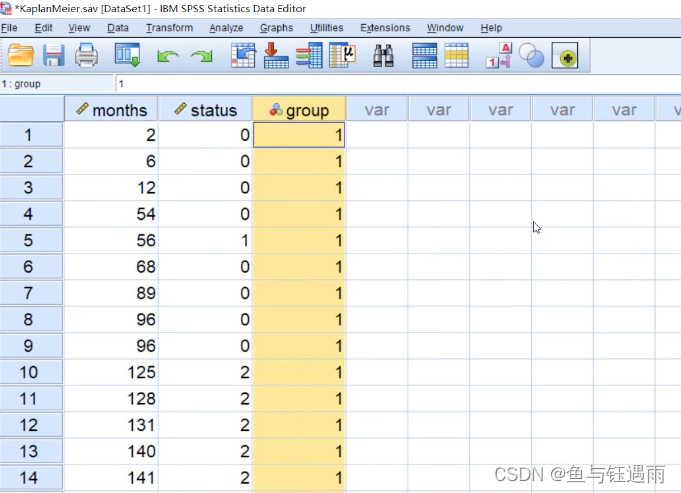Click group cell in row 12
The width and height of the screenshot is (681, 493).
point(299,425)
